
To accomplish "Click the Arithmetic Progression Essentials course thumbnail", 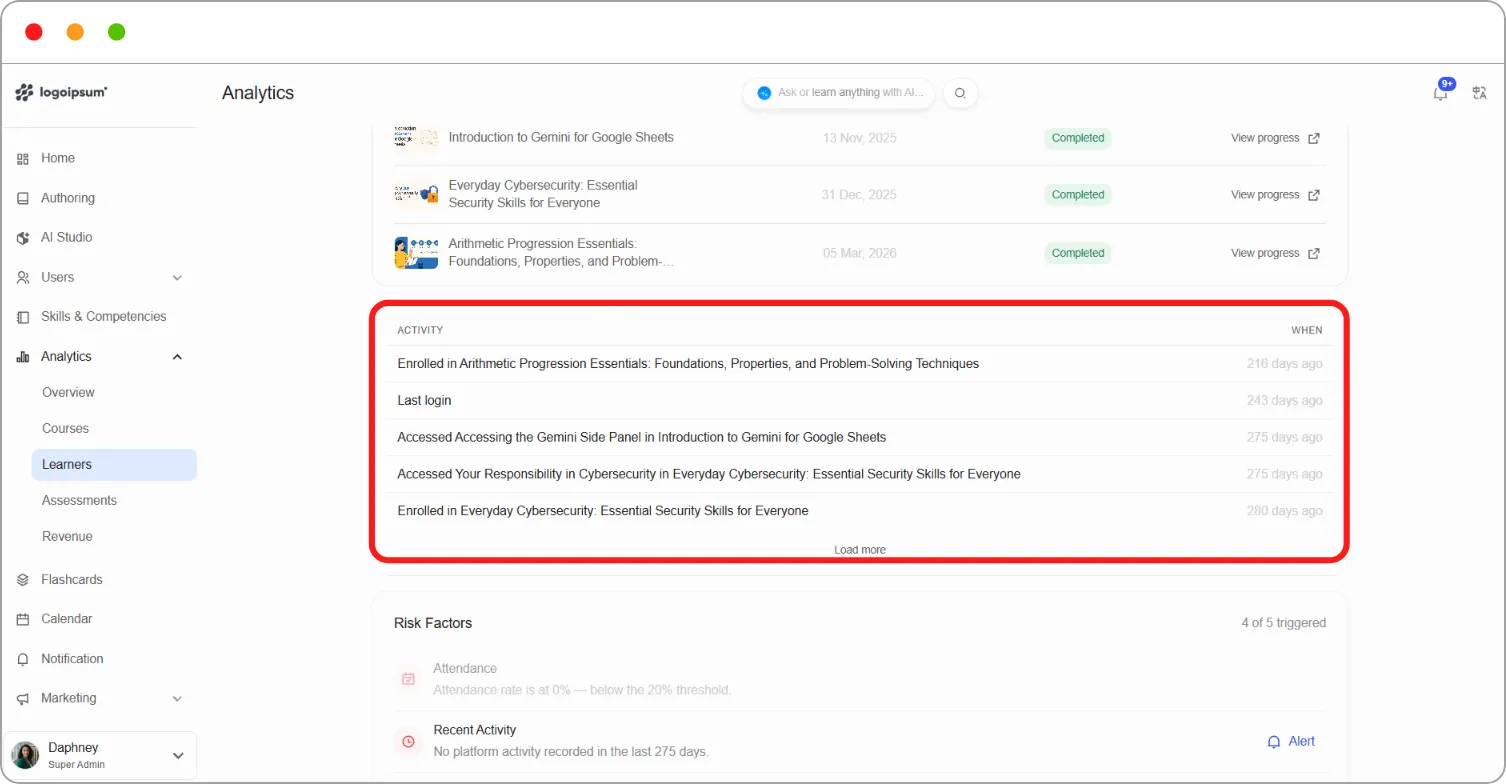I will click(416, 252).
